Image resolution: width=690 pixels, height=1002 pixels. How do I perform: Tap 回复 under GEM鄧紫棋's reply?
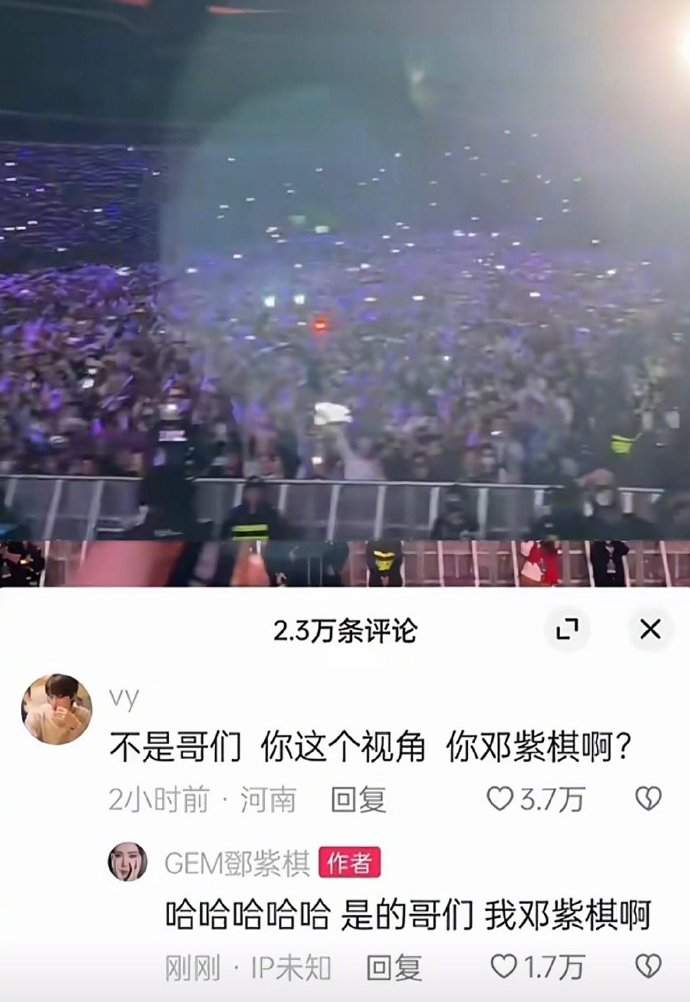click(394, 967)
